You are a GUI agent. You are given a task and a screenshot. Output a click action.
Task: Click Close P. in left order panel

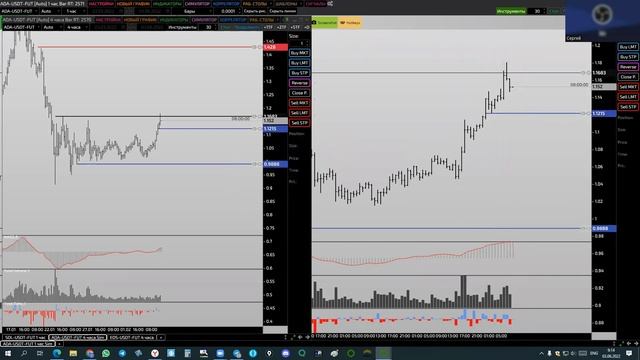pyautogui.click(x=299, y=93)
